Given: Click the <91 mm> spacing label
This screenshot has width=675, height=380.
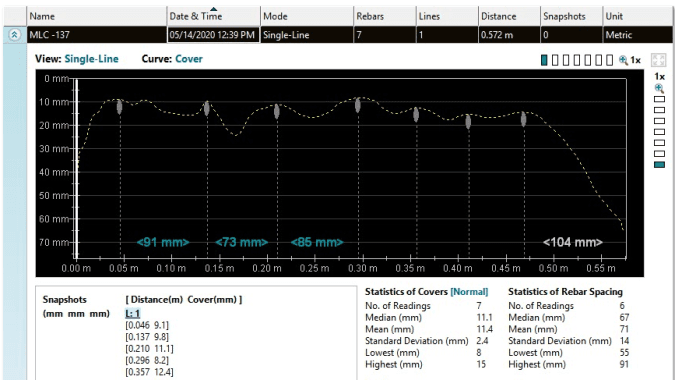Looking at the screenshot, I should click(163, 242).
